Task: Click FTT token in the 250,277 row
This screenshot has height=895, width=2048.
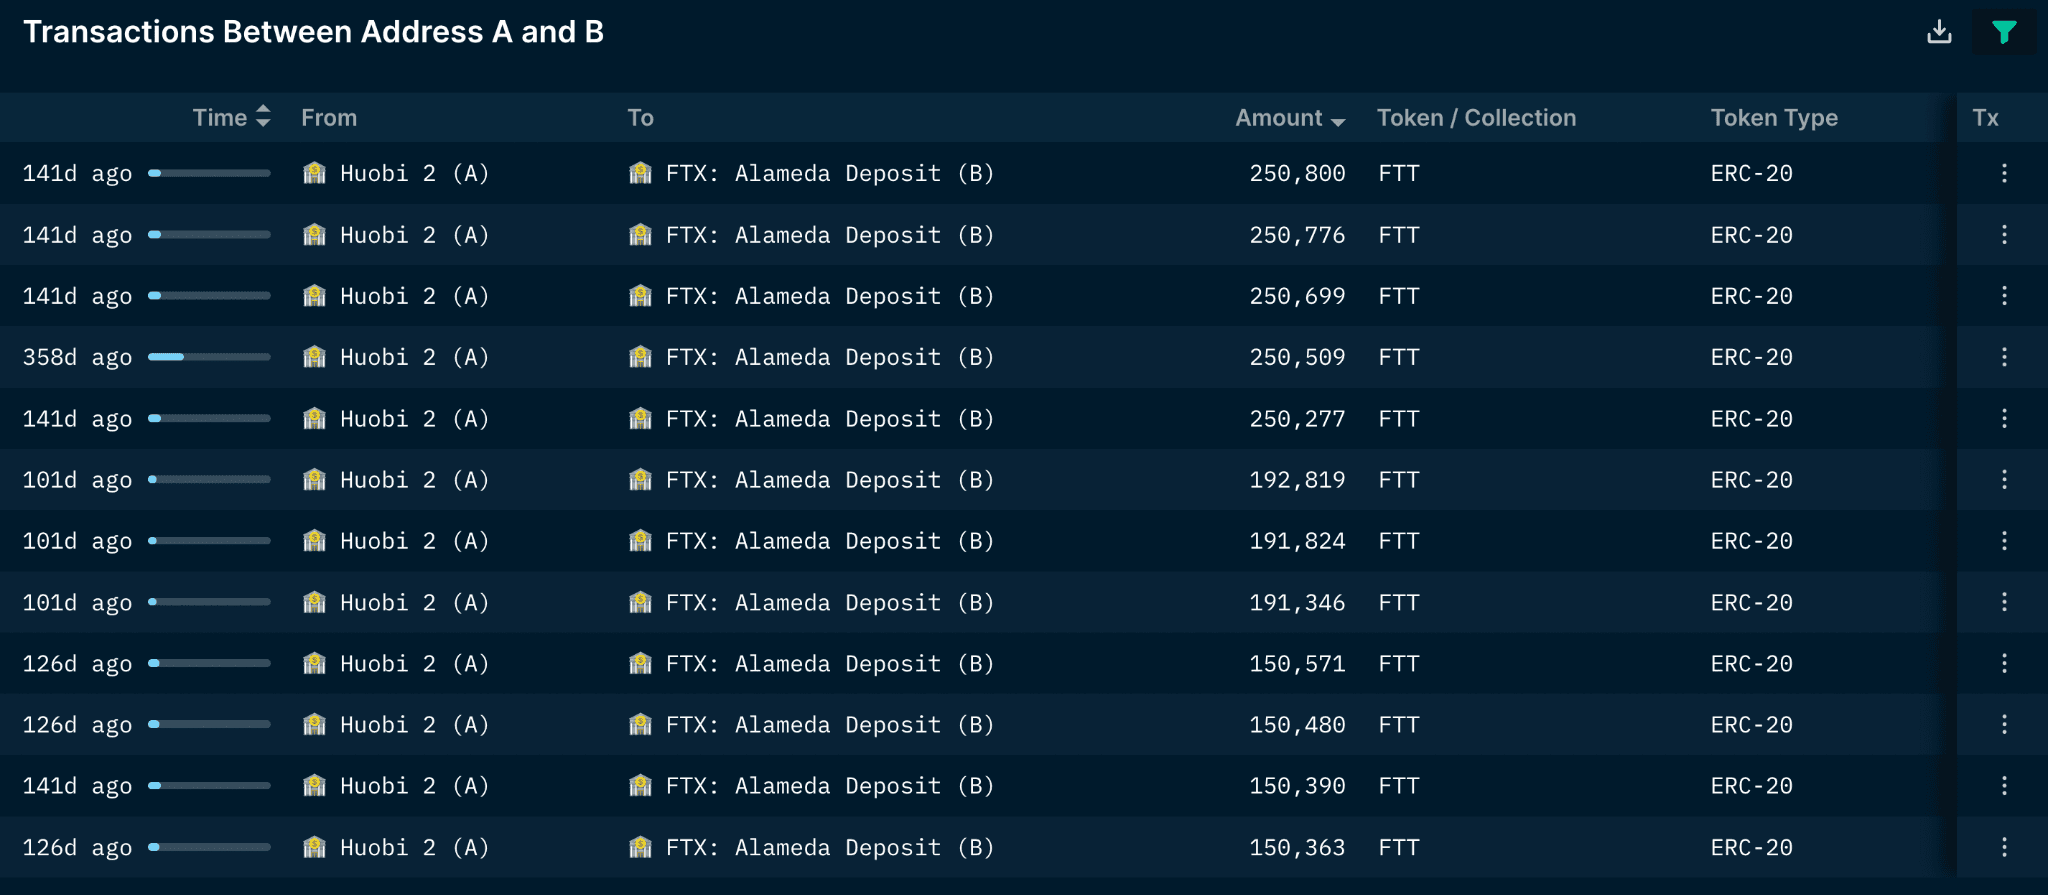Action: (1398, 419)
